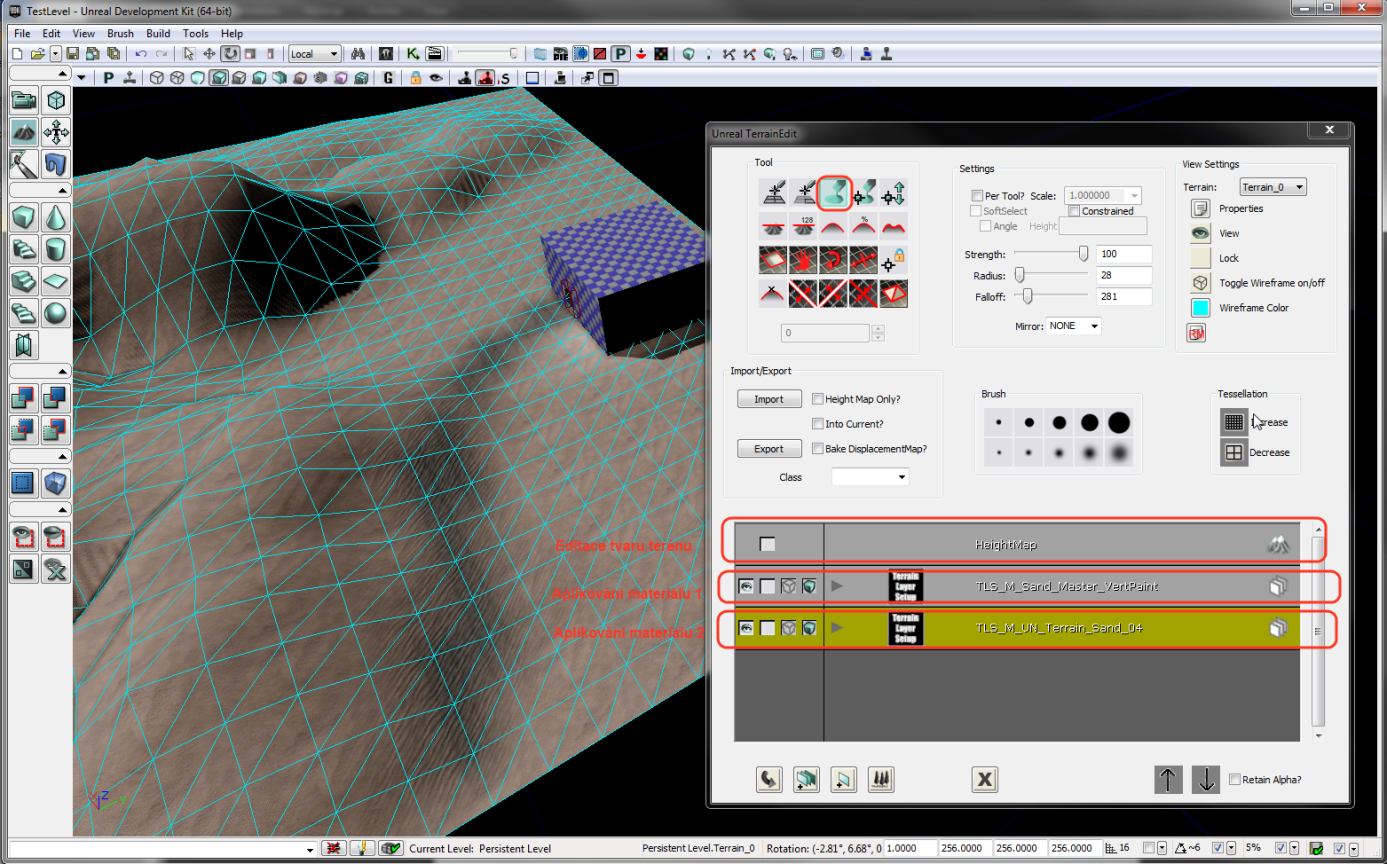Screen dimensions: 1387x864
Task: Expand the TLS_M_UN_Terrain_Sand_04 layer triangle
Action: click(837, 628)
